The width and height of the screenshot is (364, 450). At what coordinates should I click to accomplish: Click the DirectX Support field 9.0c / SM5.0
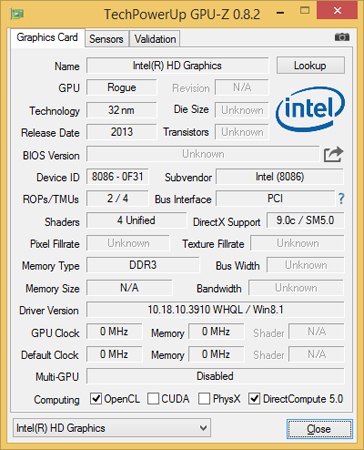point(305,220)
